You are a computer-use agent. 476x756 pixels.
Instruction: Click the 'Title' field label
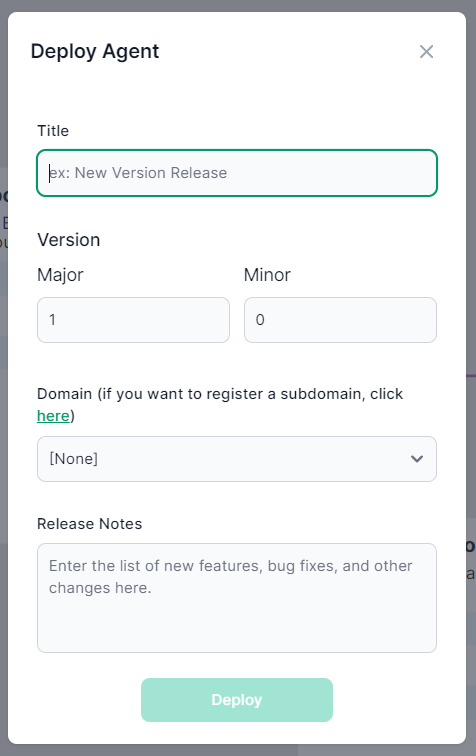(53, 131)
